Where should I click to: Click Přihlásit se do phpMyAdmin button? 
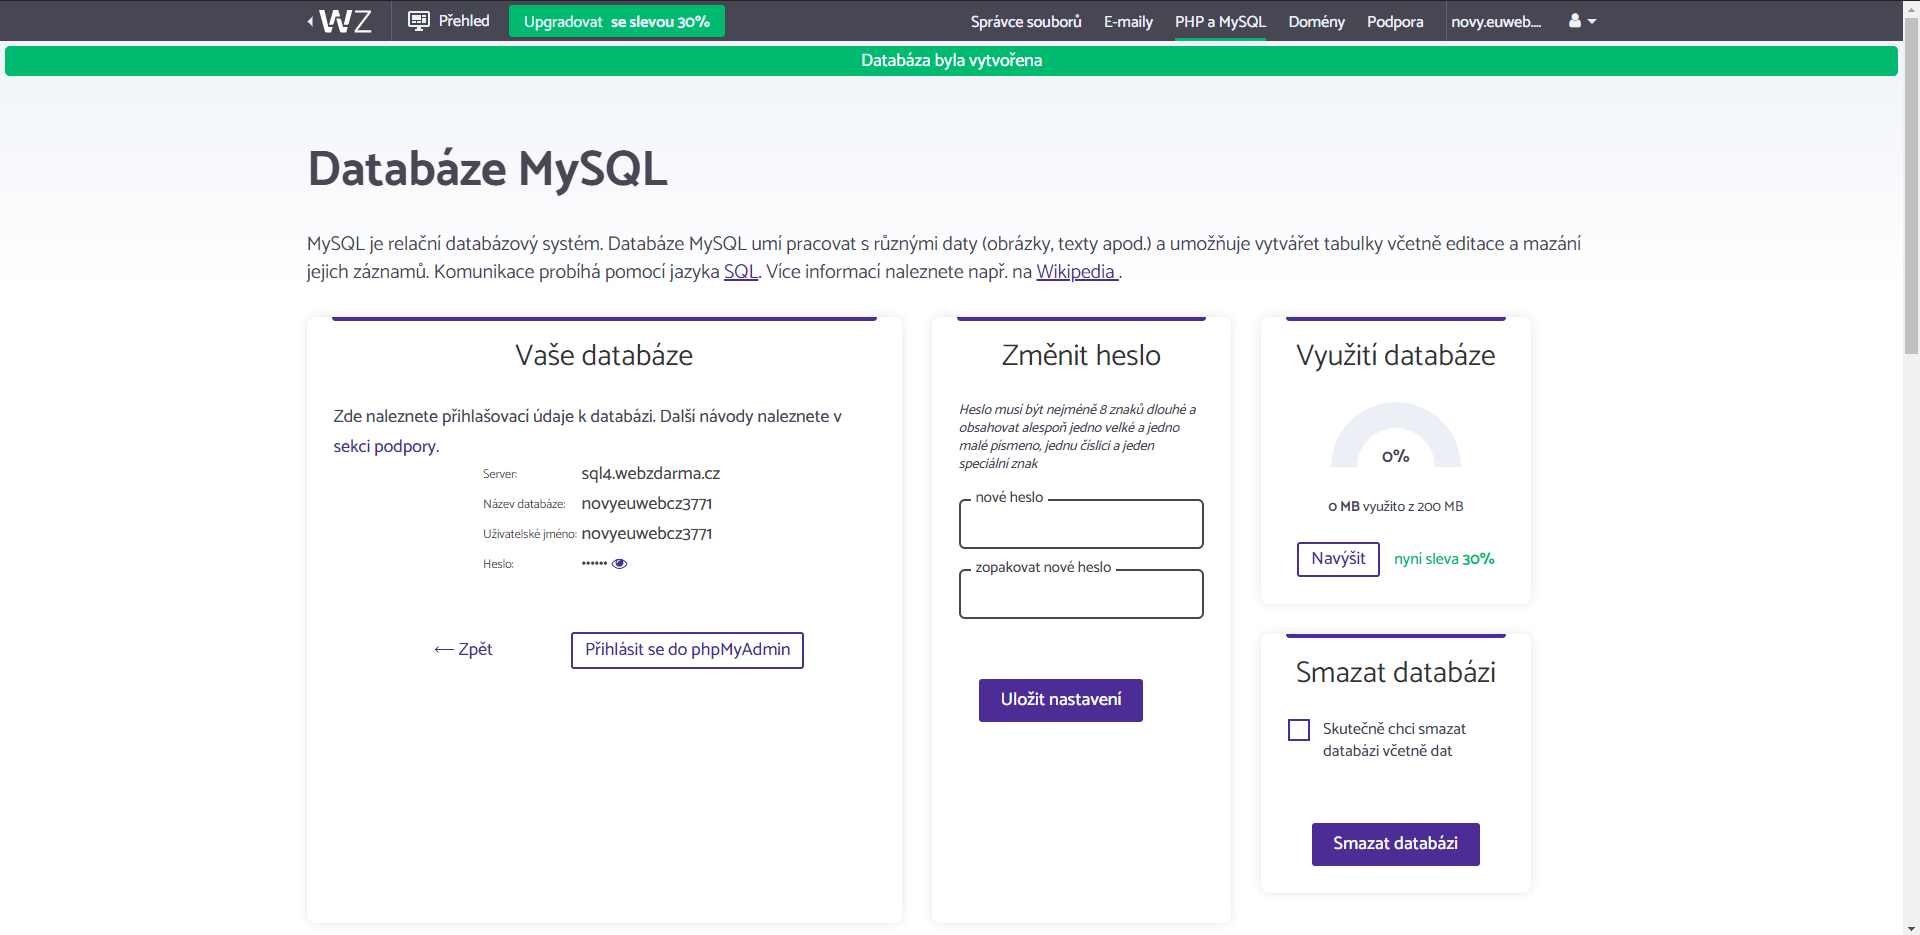click(687, 650)
